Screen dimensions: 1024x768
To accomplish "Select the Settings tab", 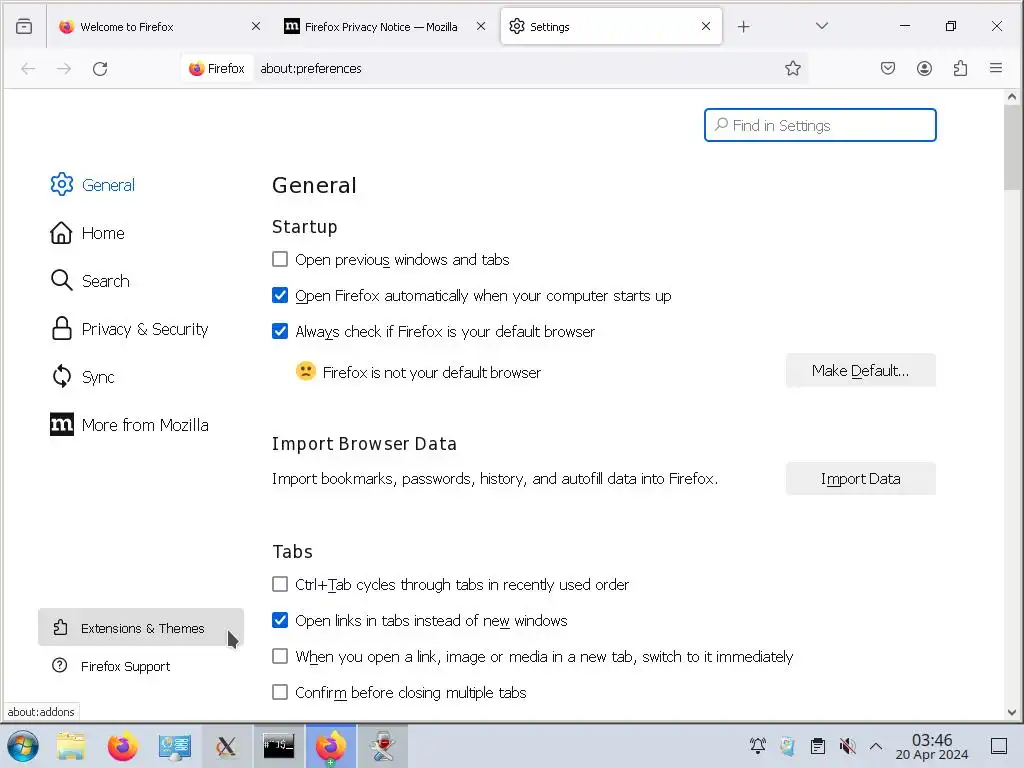I will pos(611,27).
